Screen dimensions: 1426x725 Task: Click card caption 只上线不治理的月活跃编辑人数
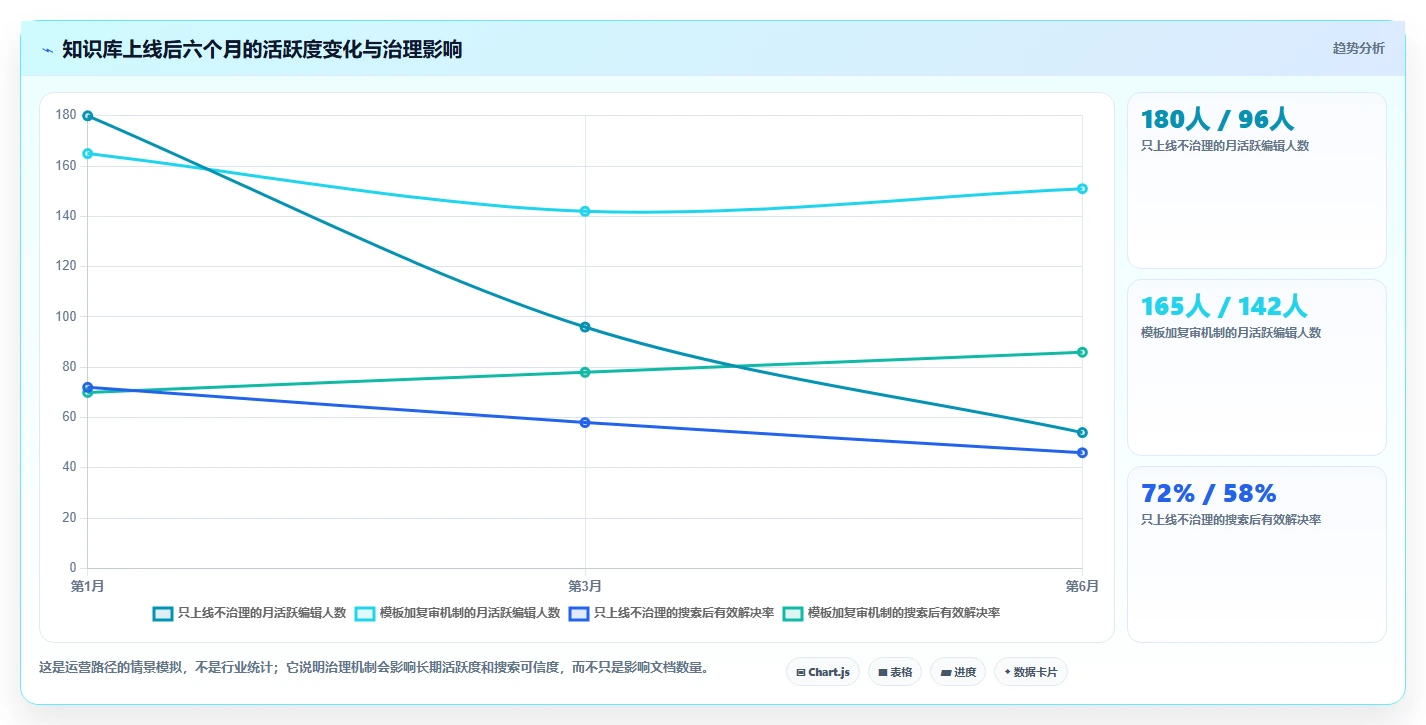1225,145
